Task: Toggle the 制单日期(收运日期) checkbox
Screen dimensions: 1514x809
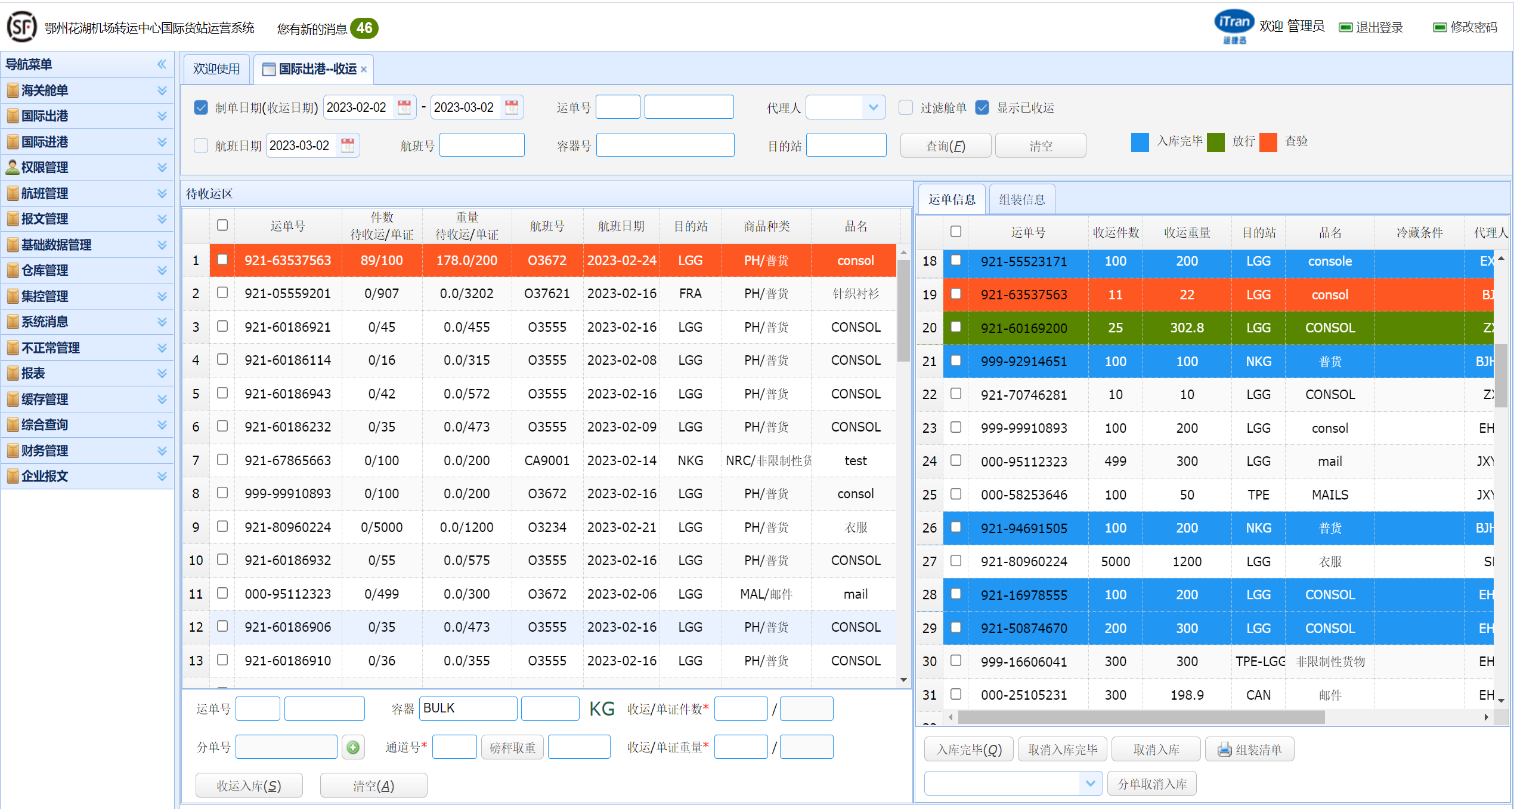Action: click(201, 107)
